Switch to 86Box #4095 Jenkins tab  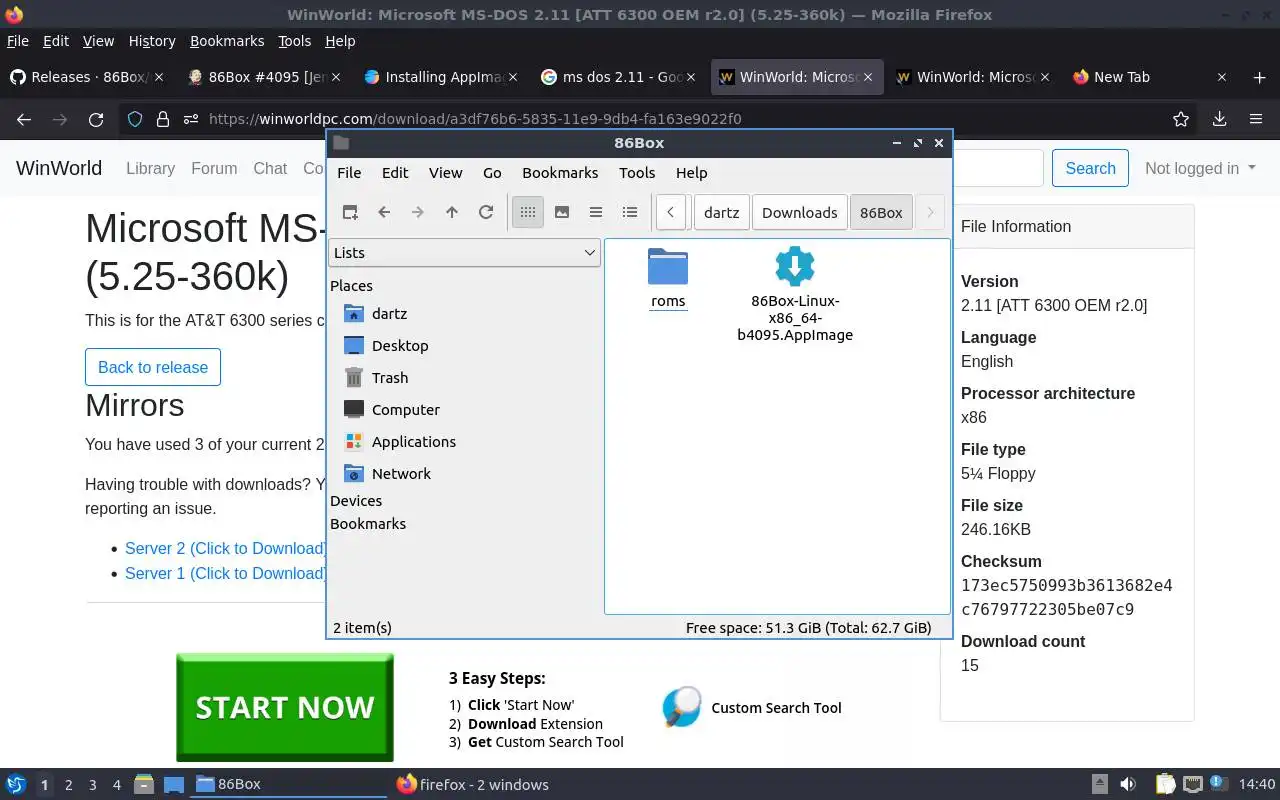point(264,77)
